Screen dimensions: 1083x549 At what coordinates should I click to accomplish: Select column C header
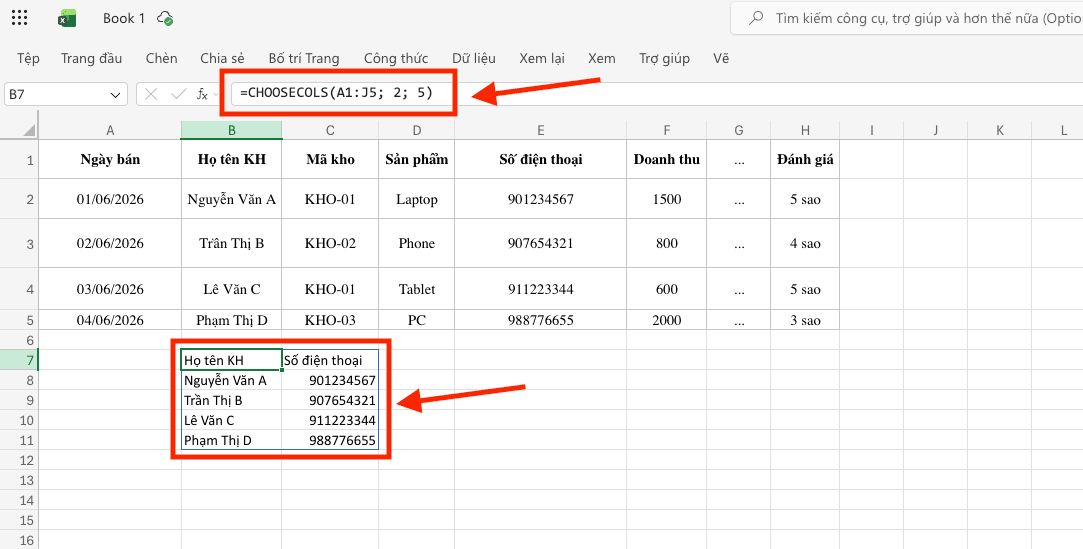point(330,131)
